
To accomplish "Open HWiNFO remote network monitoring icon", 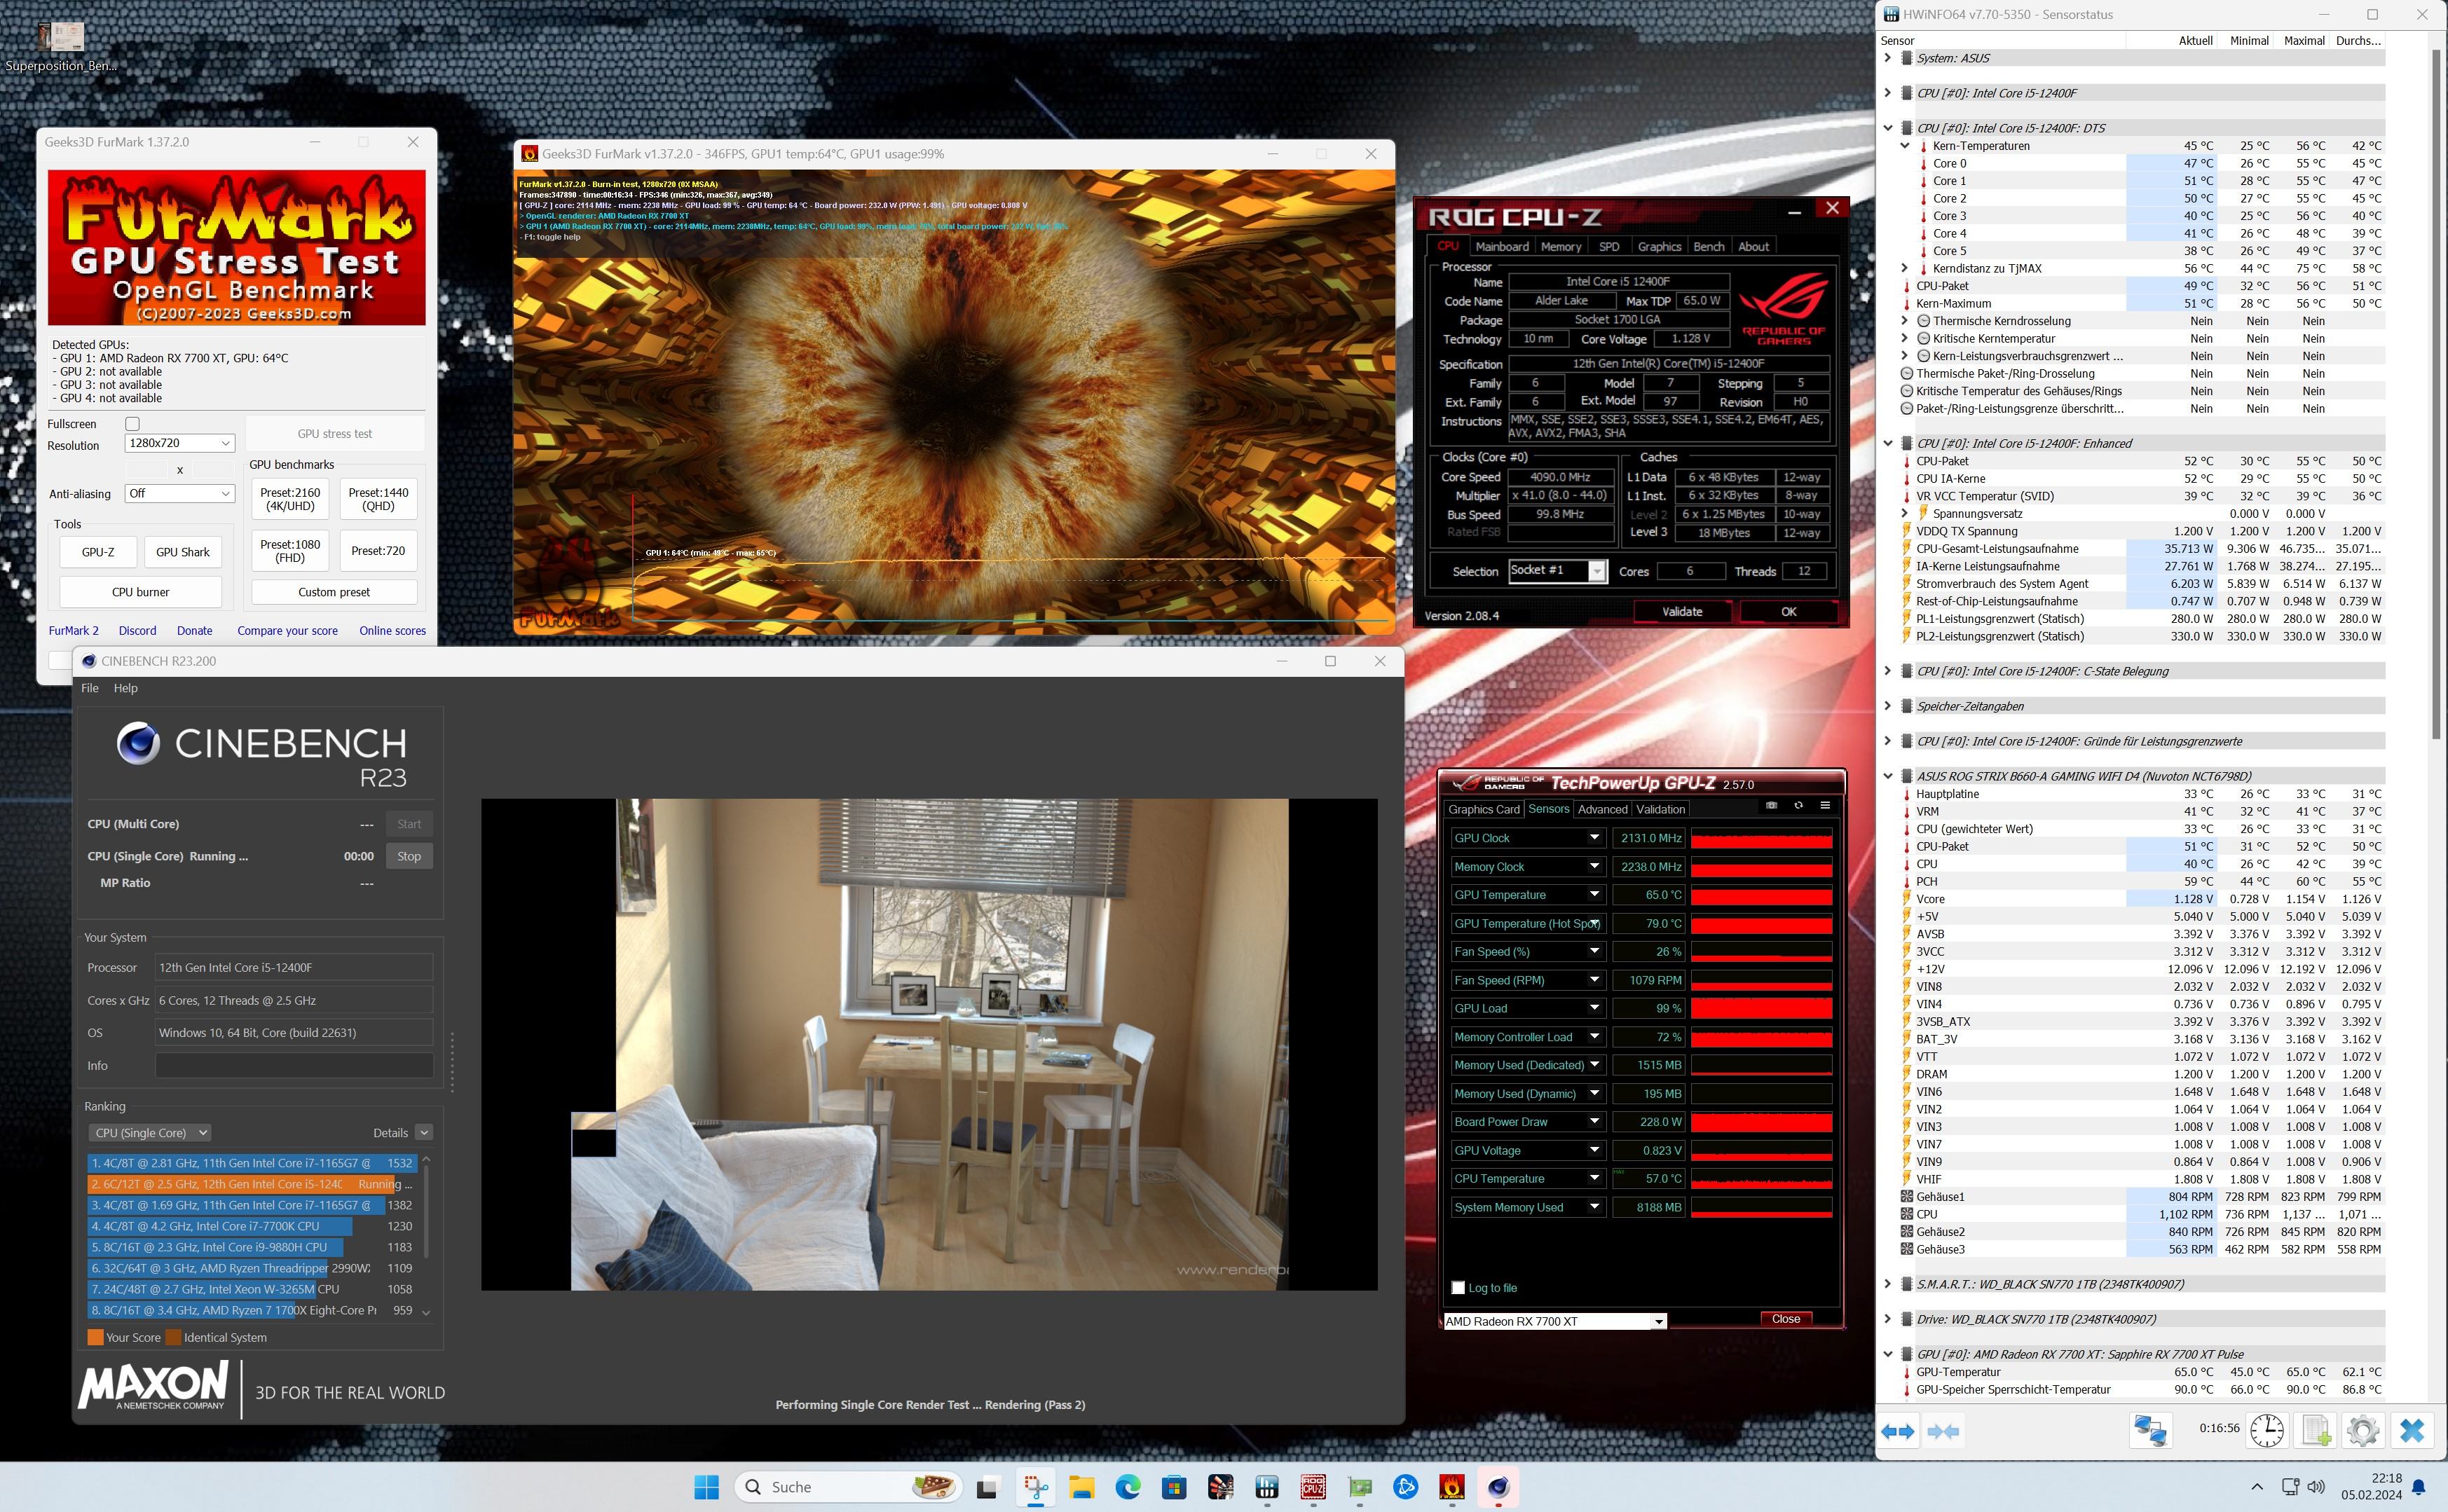I will [x=2150, y=1430].
